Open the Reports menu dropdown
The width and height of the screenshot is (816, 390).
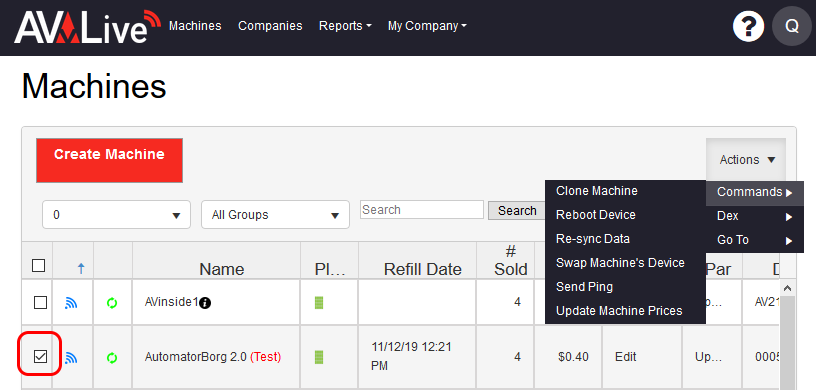point(345,26)
